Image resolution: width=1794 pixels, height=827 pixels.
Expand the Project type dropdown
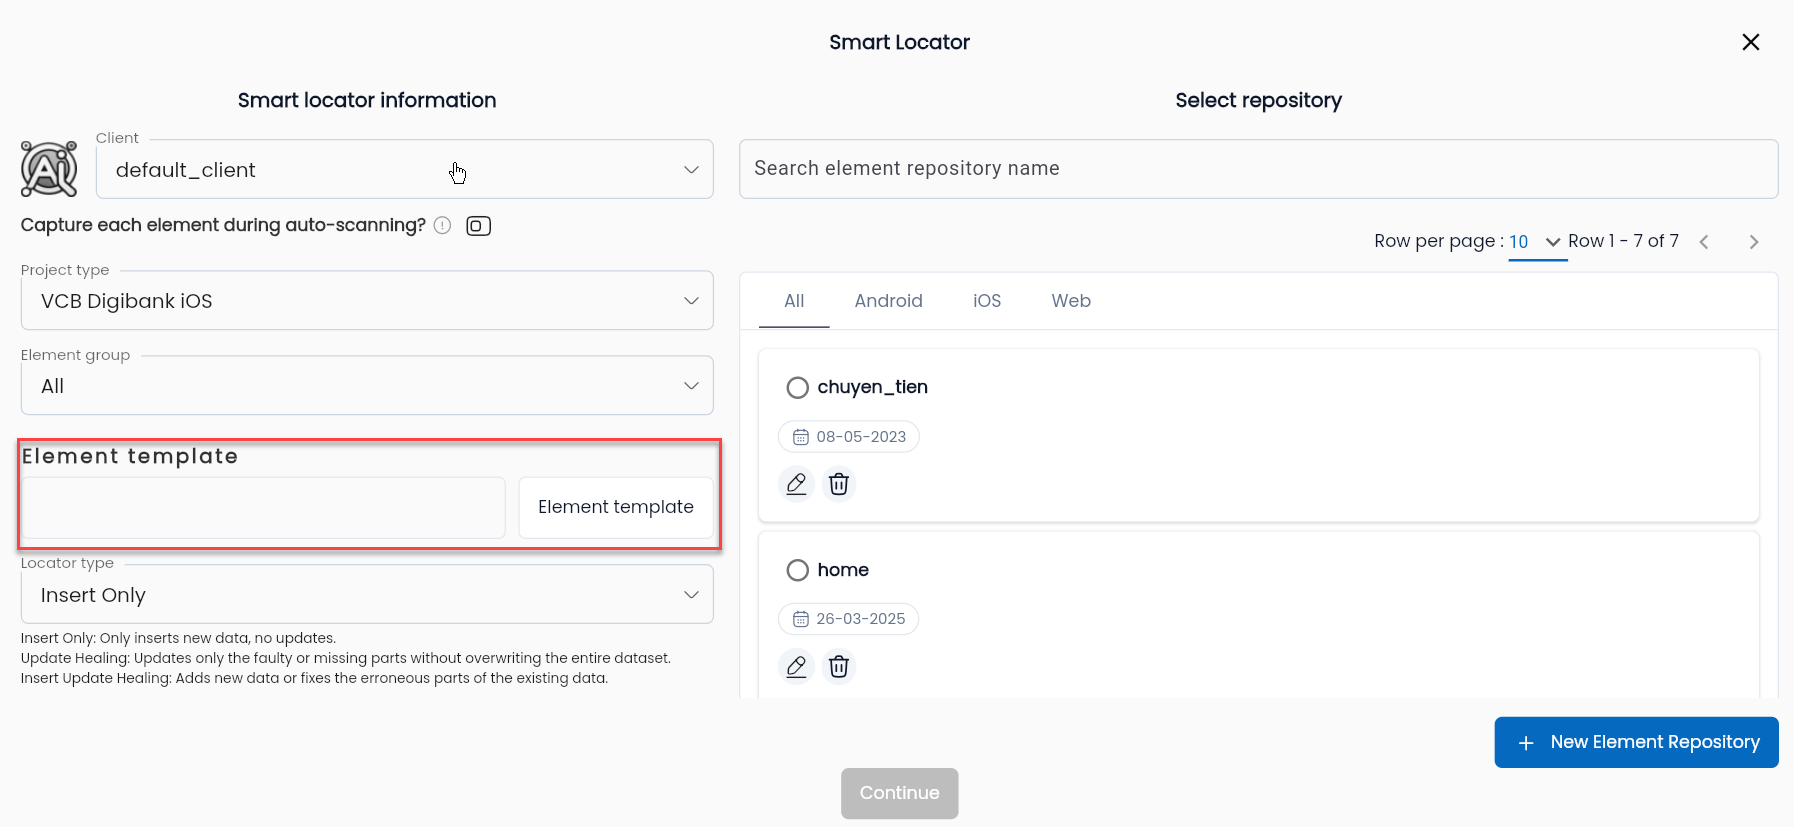[x=367, y=301]
